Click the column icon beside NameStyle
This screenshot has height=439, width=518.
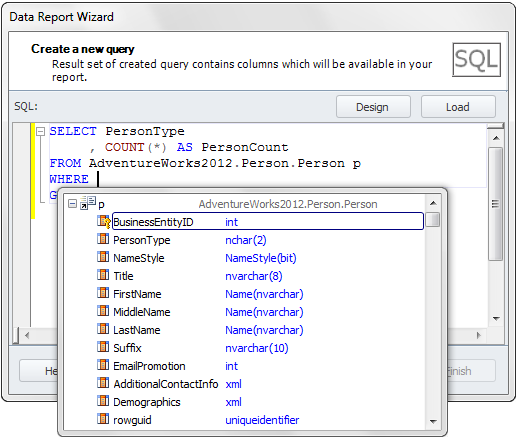103,257
